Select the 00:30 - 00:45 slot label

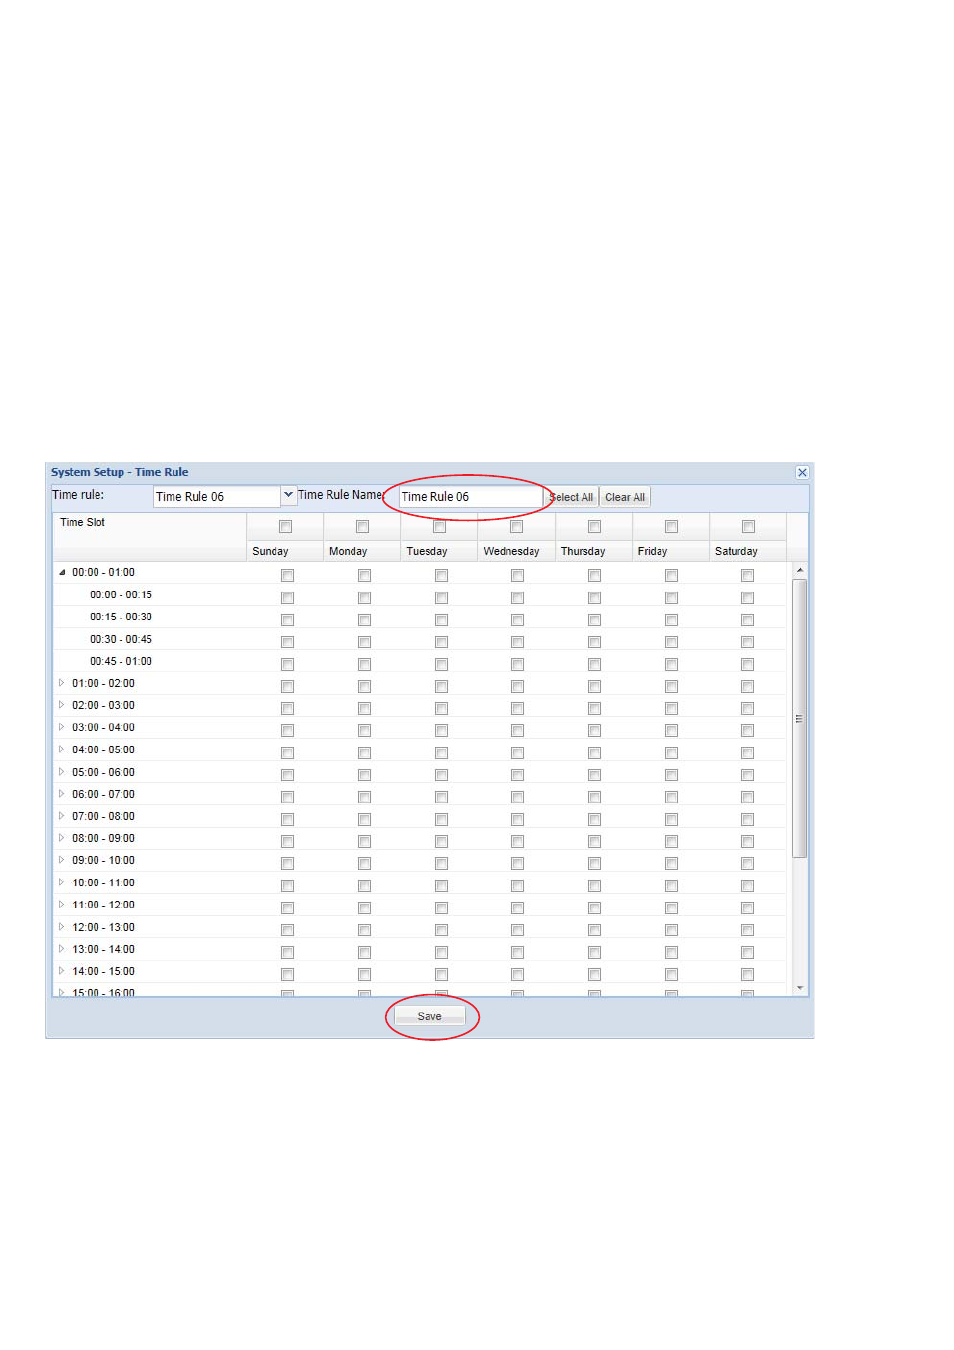point(121,640)
